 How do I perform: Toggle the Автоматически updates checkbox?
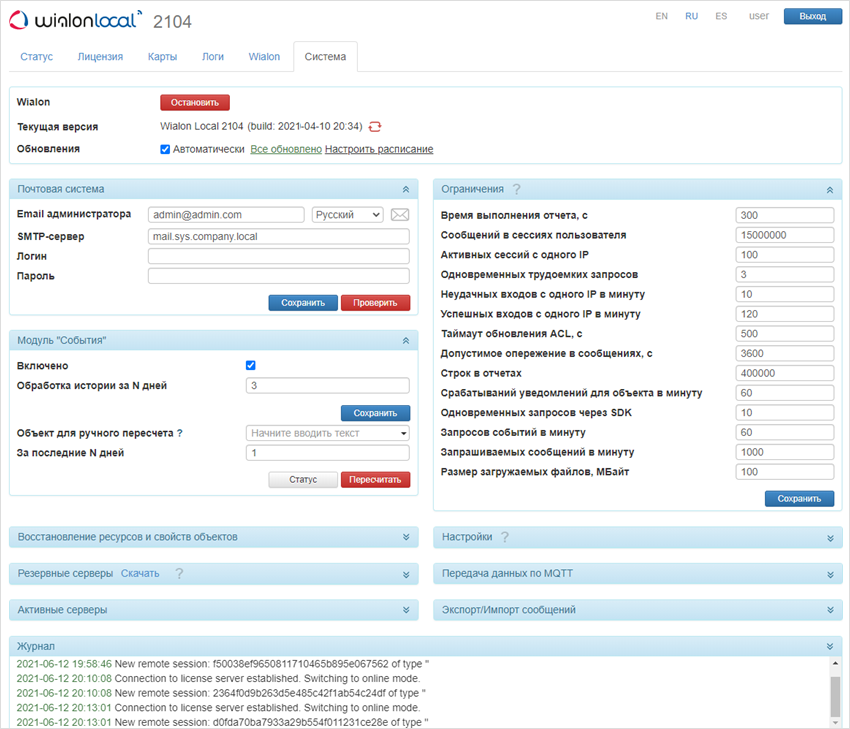[165, 149]
